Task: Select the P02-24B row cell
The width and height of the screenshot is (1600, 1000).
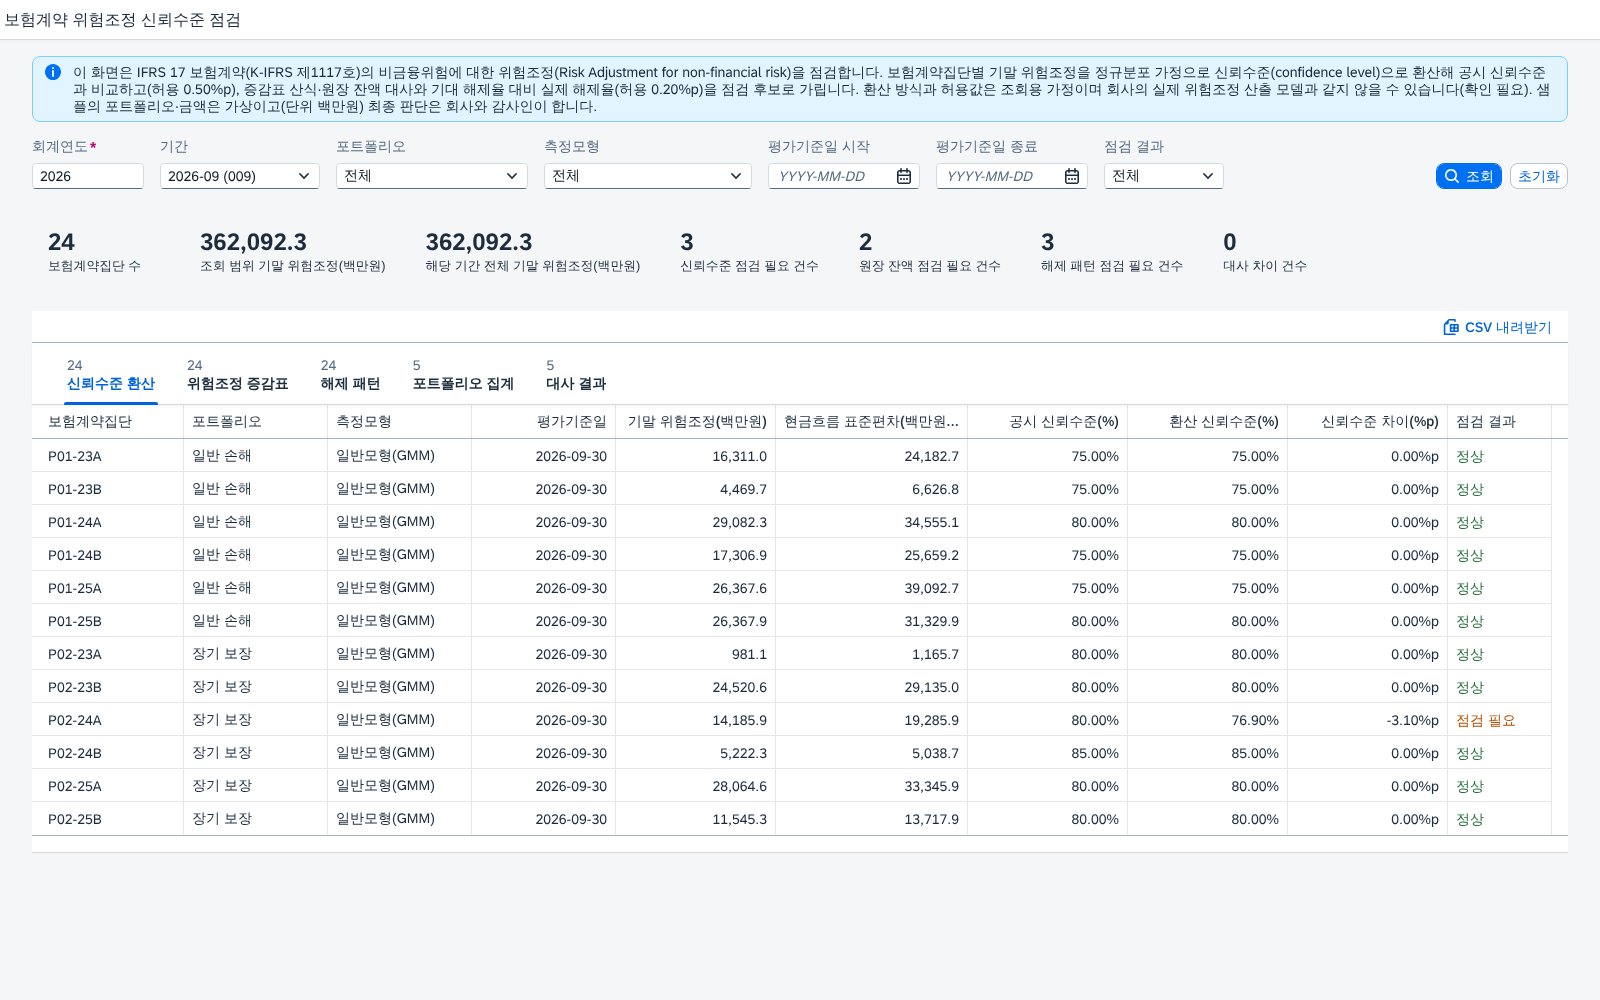Action: coord(108,753)
